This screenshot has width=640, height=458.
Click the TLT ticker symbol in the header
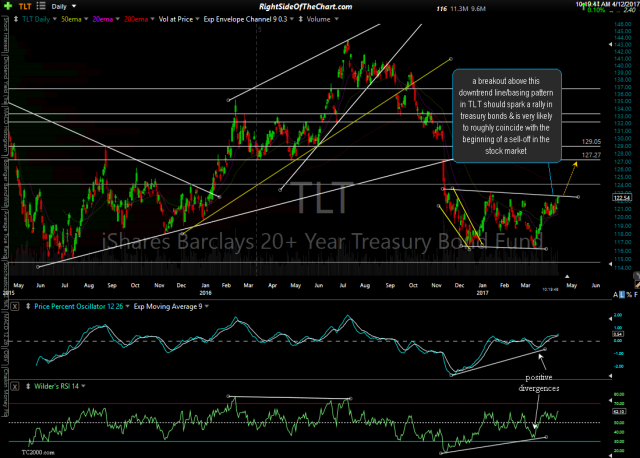[x=25, y=7]
